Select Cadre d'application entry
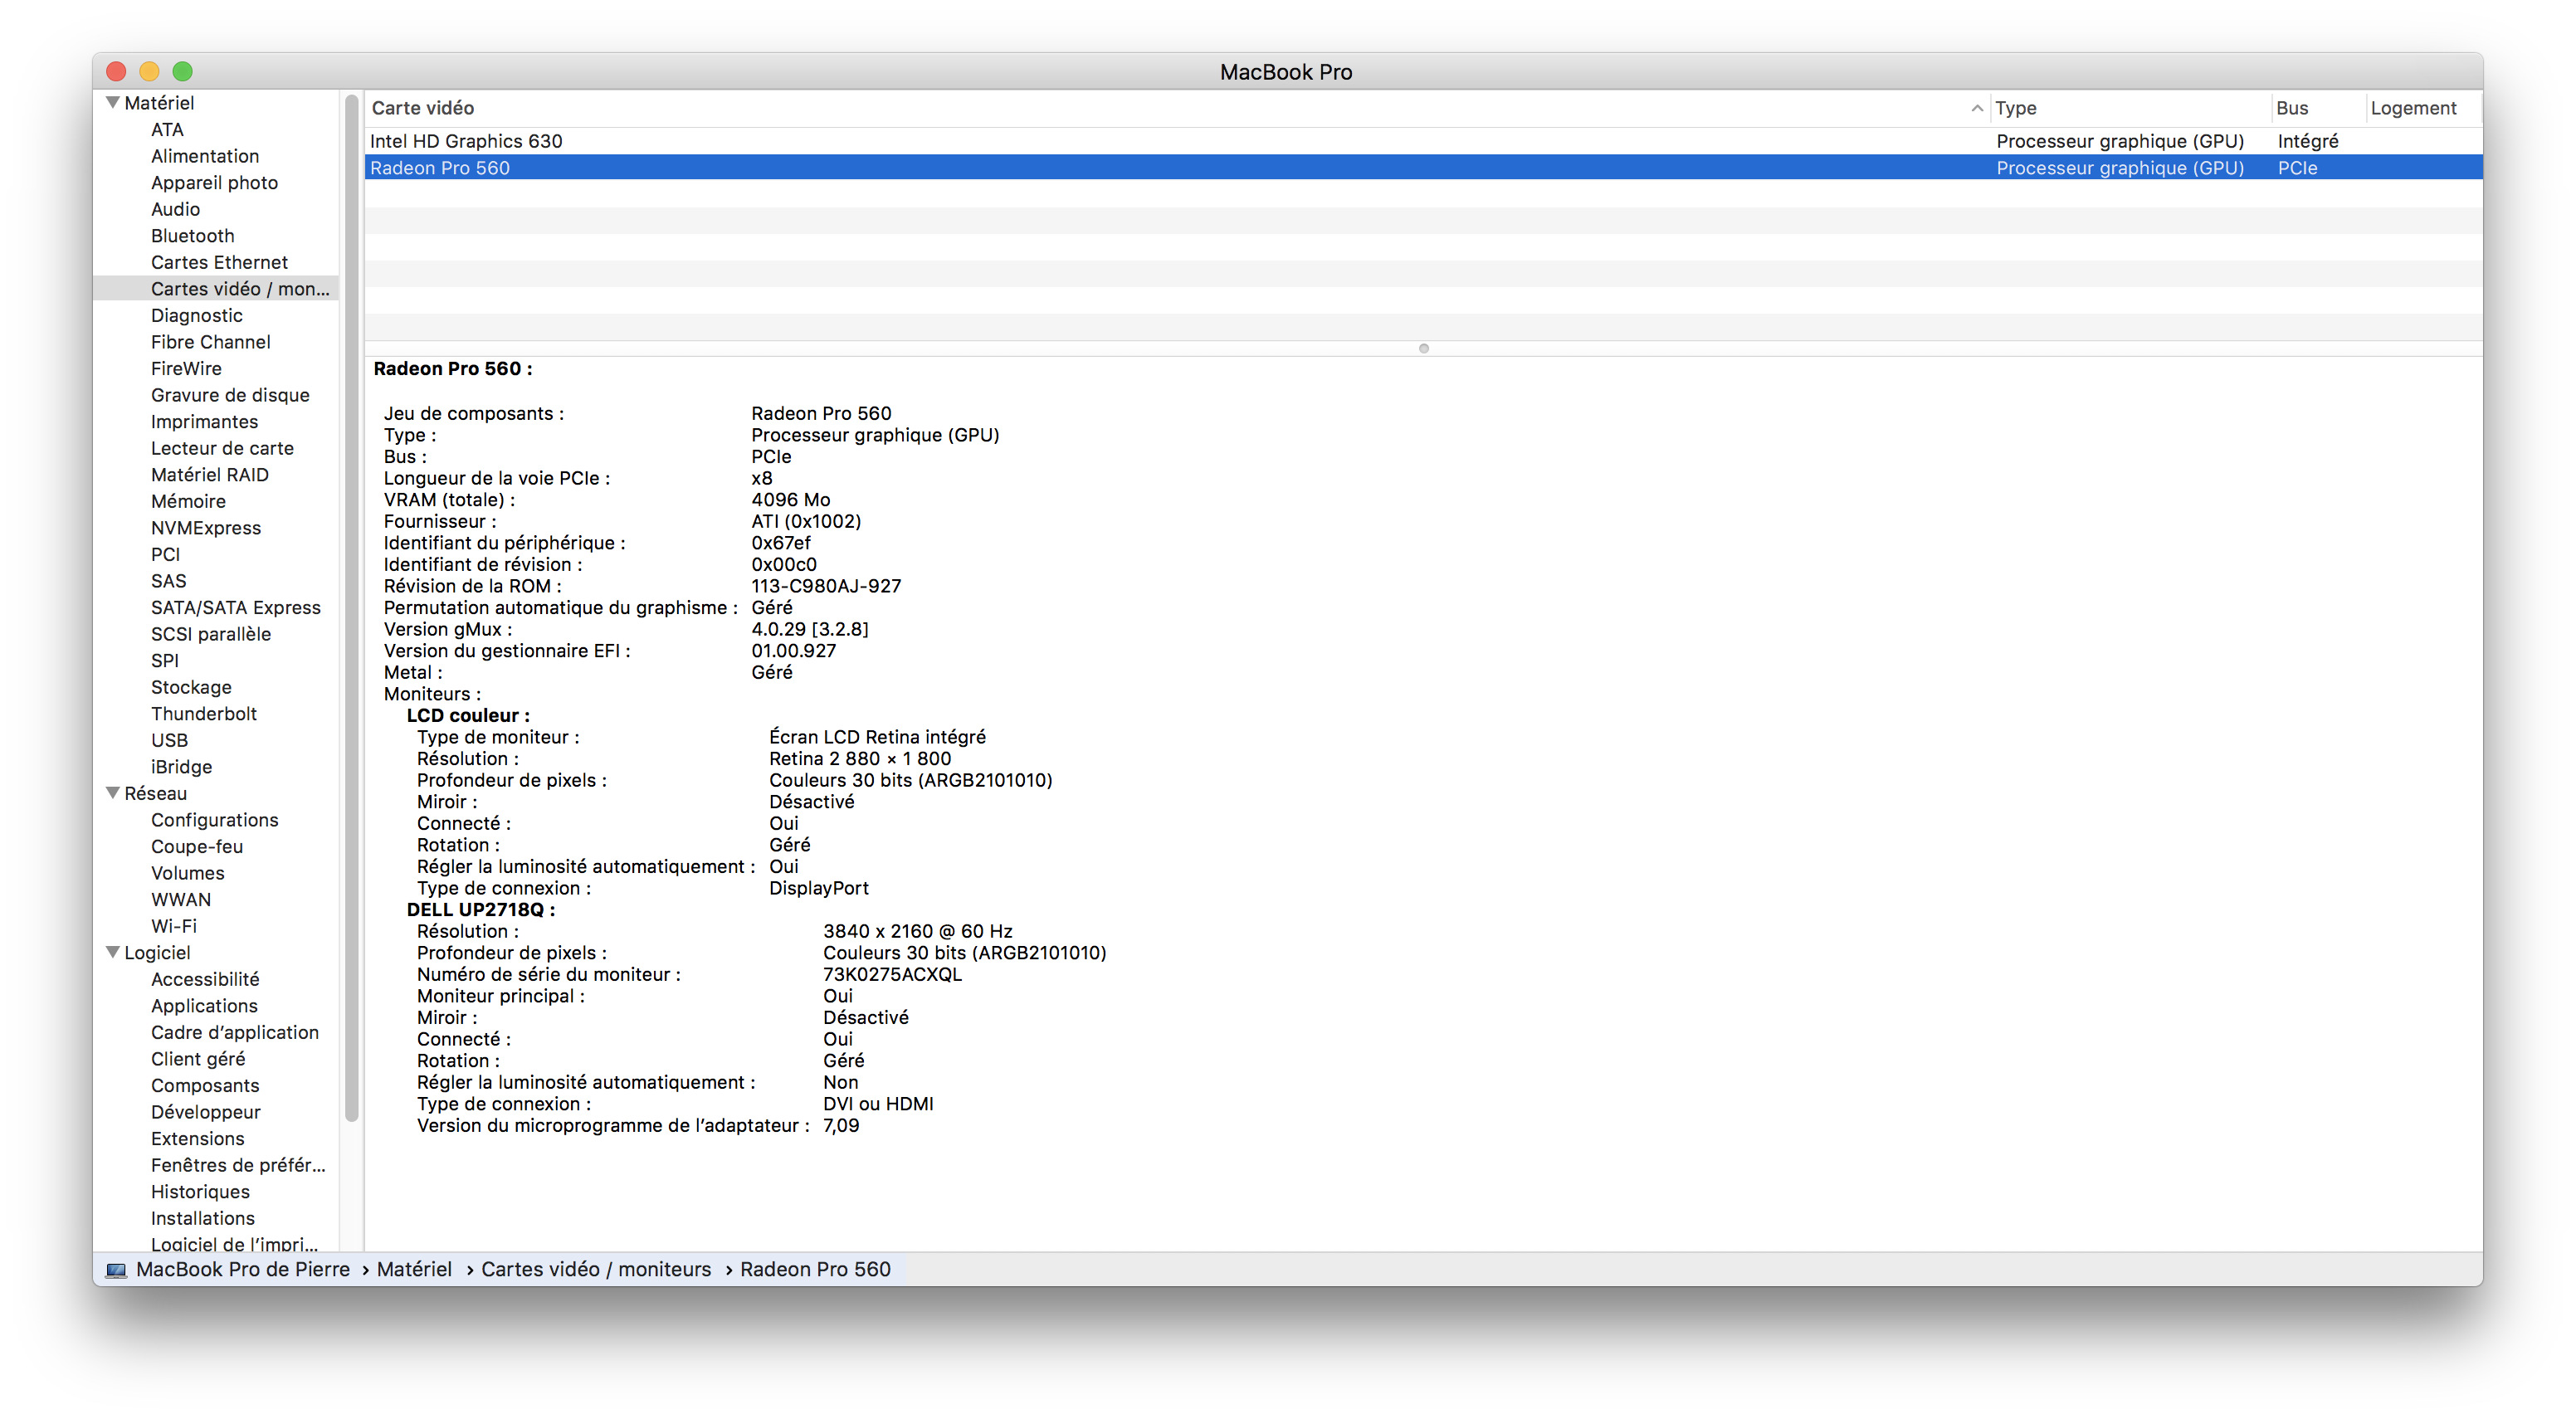Viewport: 2576px width, 1419px height. (x=235, y=1032)
